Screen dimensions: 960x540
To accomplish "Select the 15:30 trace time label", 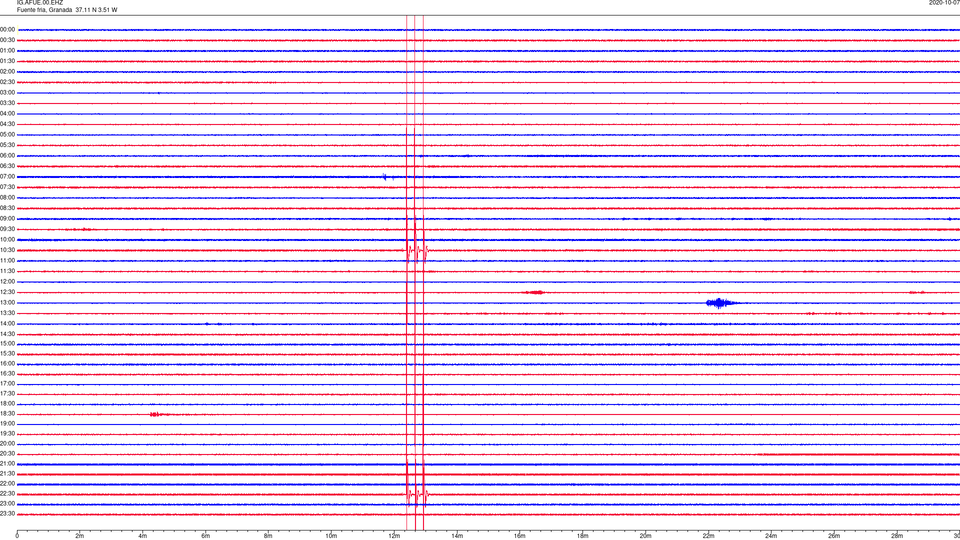I will click(x=7, y=354).
